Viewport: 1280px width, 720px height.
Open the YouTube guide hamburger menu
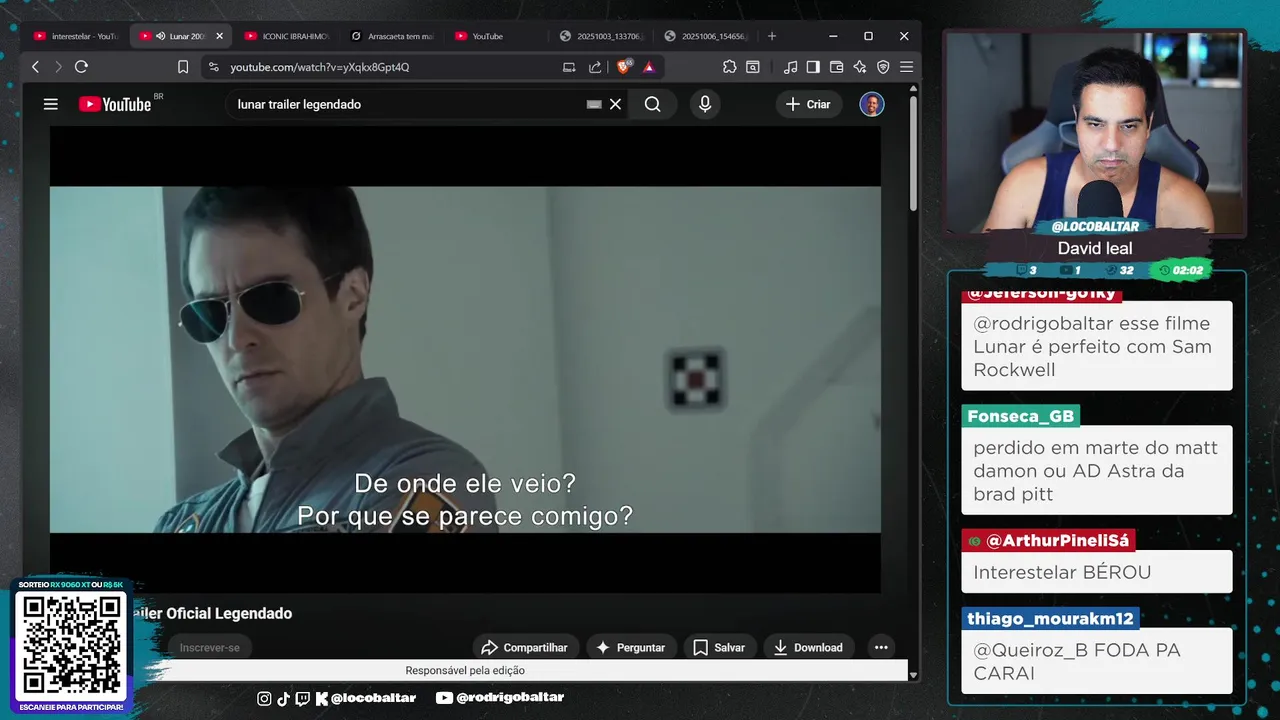click(x=51, y=104)
